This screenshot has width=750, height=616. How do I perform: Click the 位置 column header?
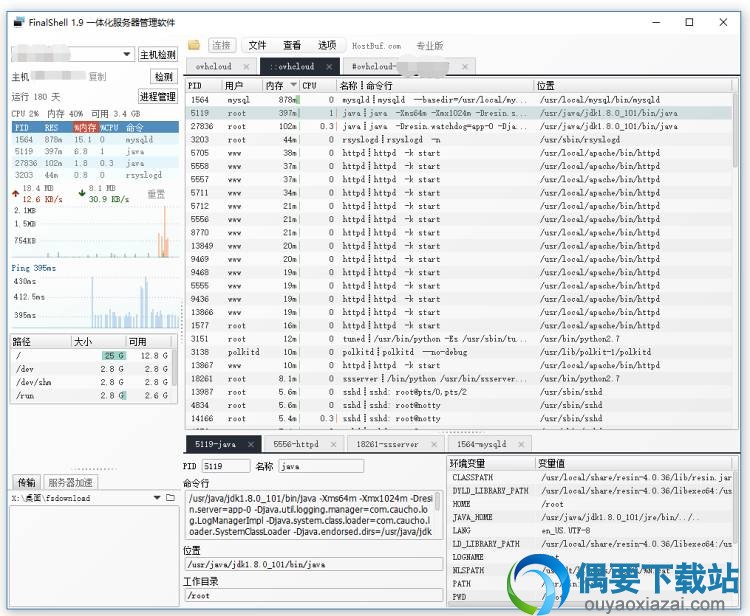tap(632, 86)
